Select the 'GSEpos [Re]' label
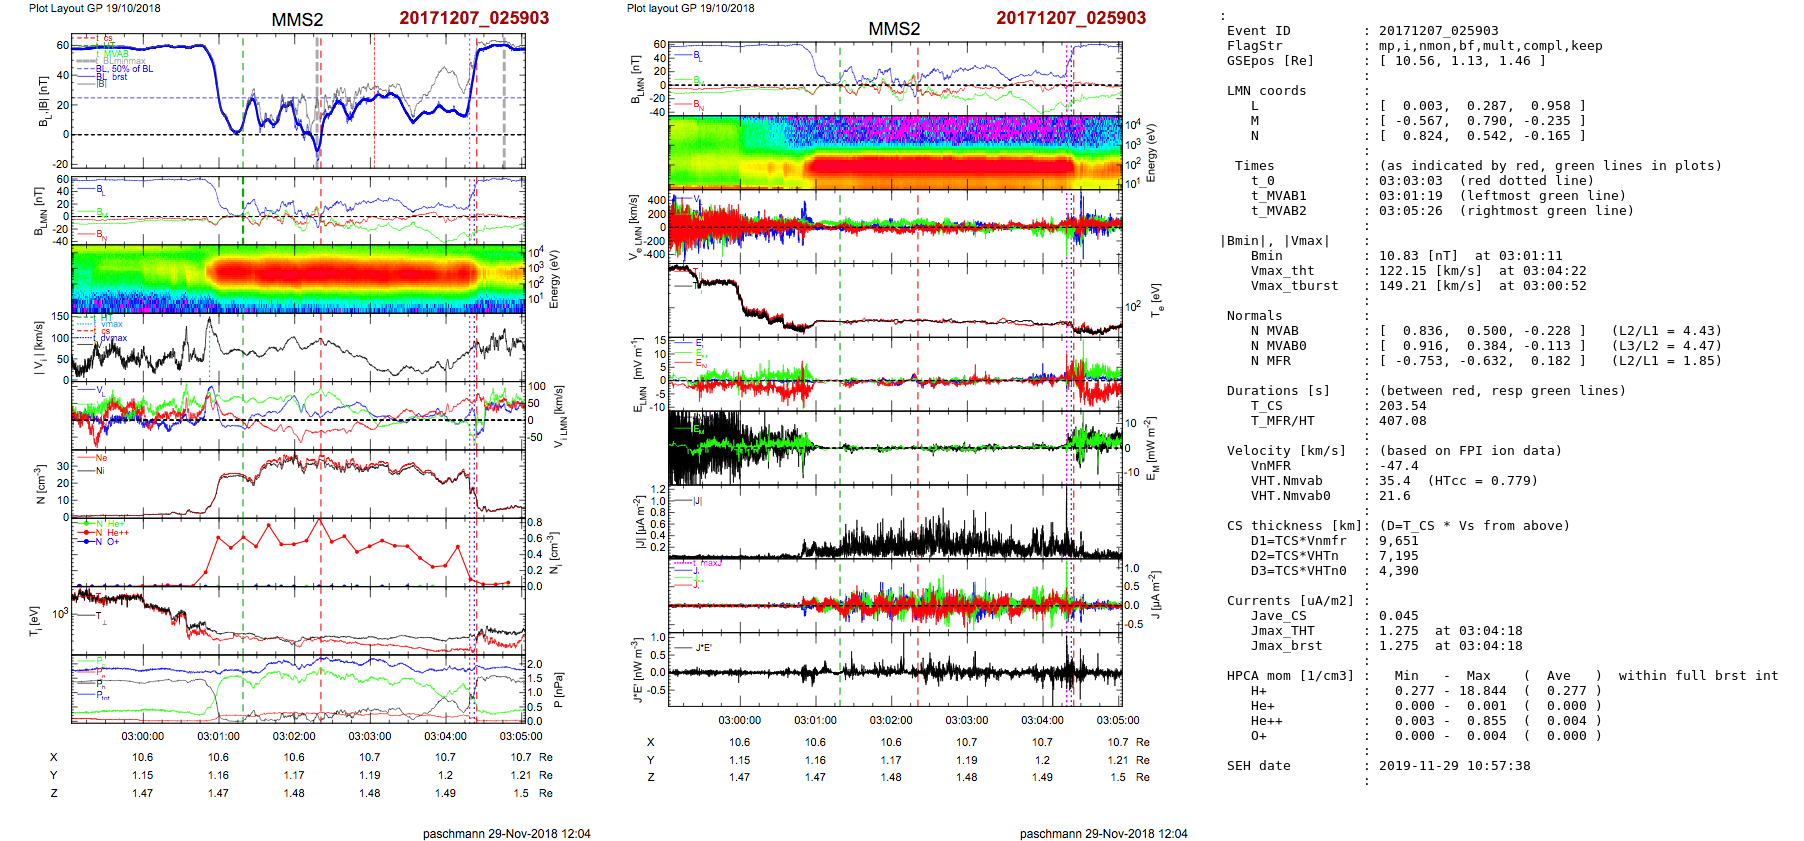The image size is (1804, 841). (x=1270, y=61)
